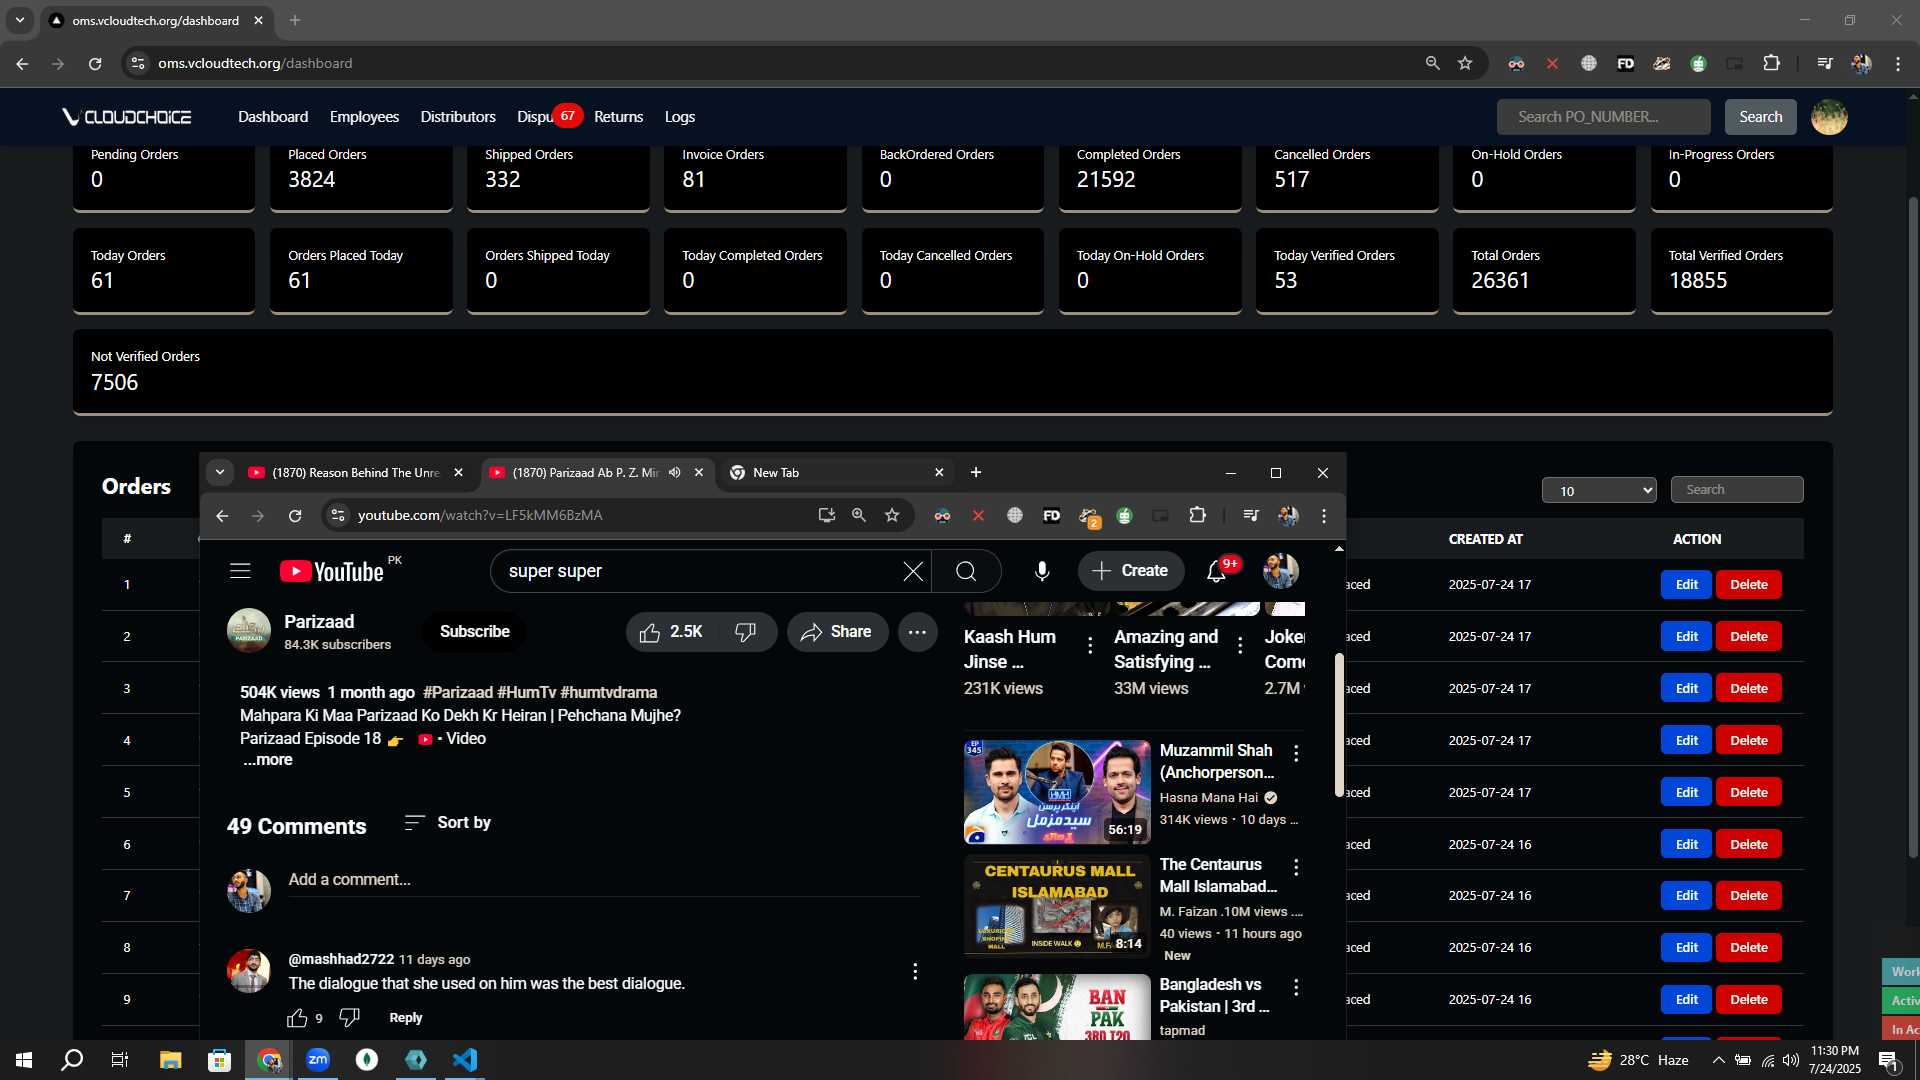Click the Create button on YouTube
The width and height of the screenshot is (1920, 1080).
(x=1131, y=571)
